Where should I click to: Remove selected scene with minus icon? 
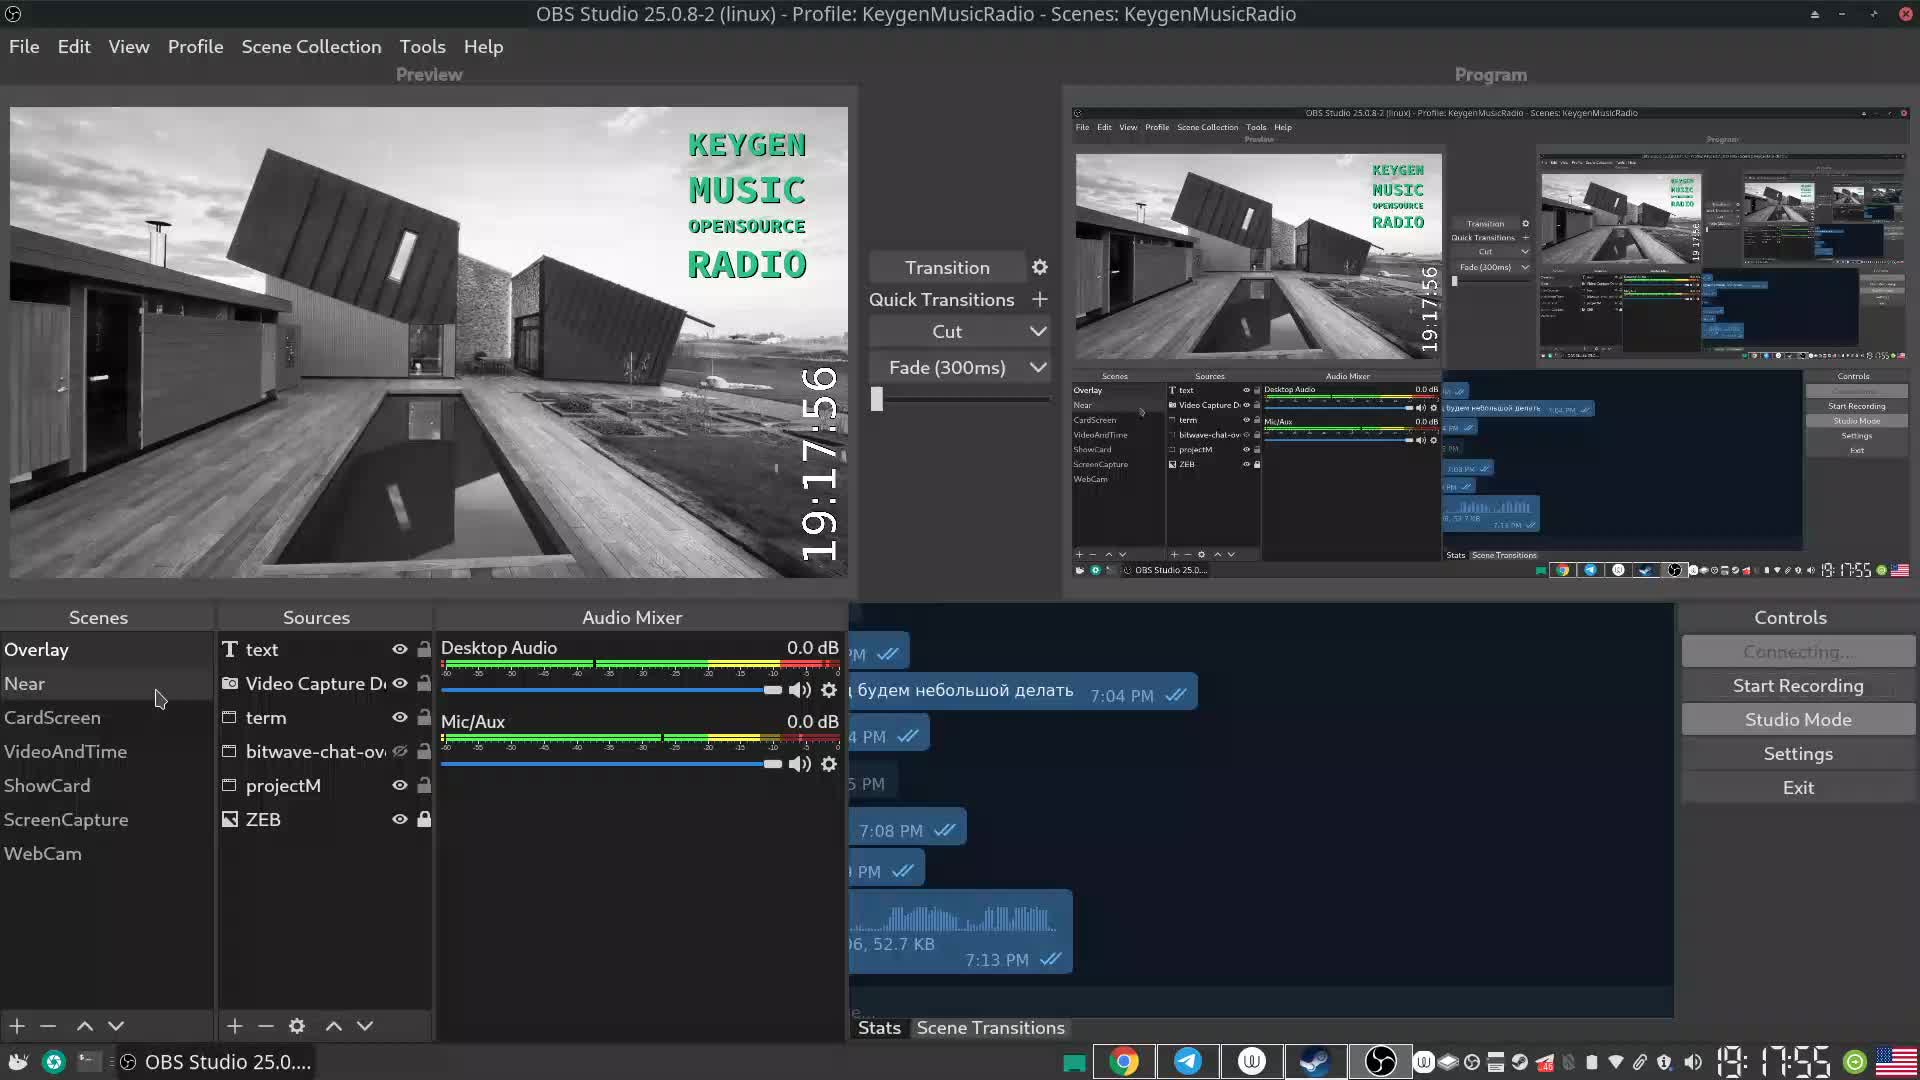click(x=48, y=1025)
